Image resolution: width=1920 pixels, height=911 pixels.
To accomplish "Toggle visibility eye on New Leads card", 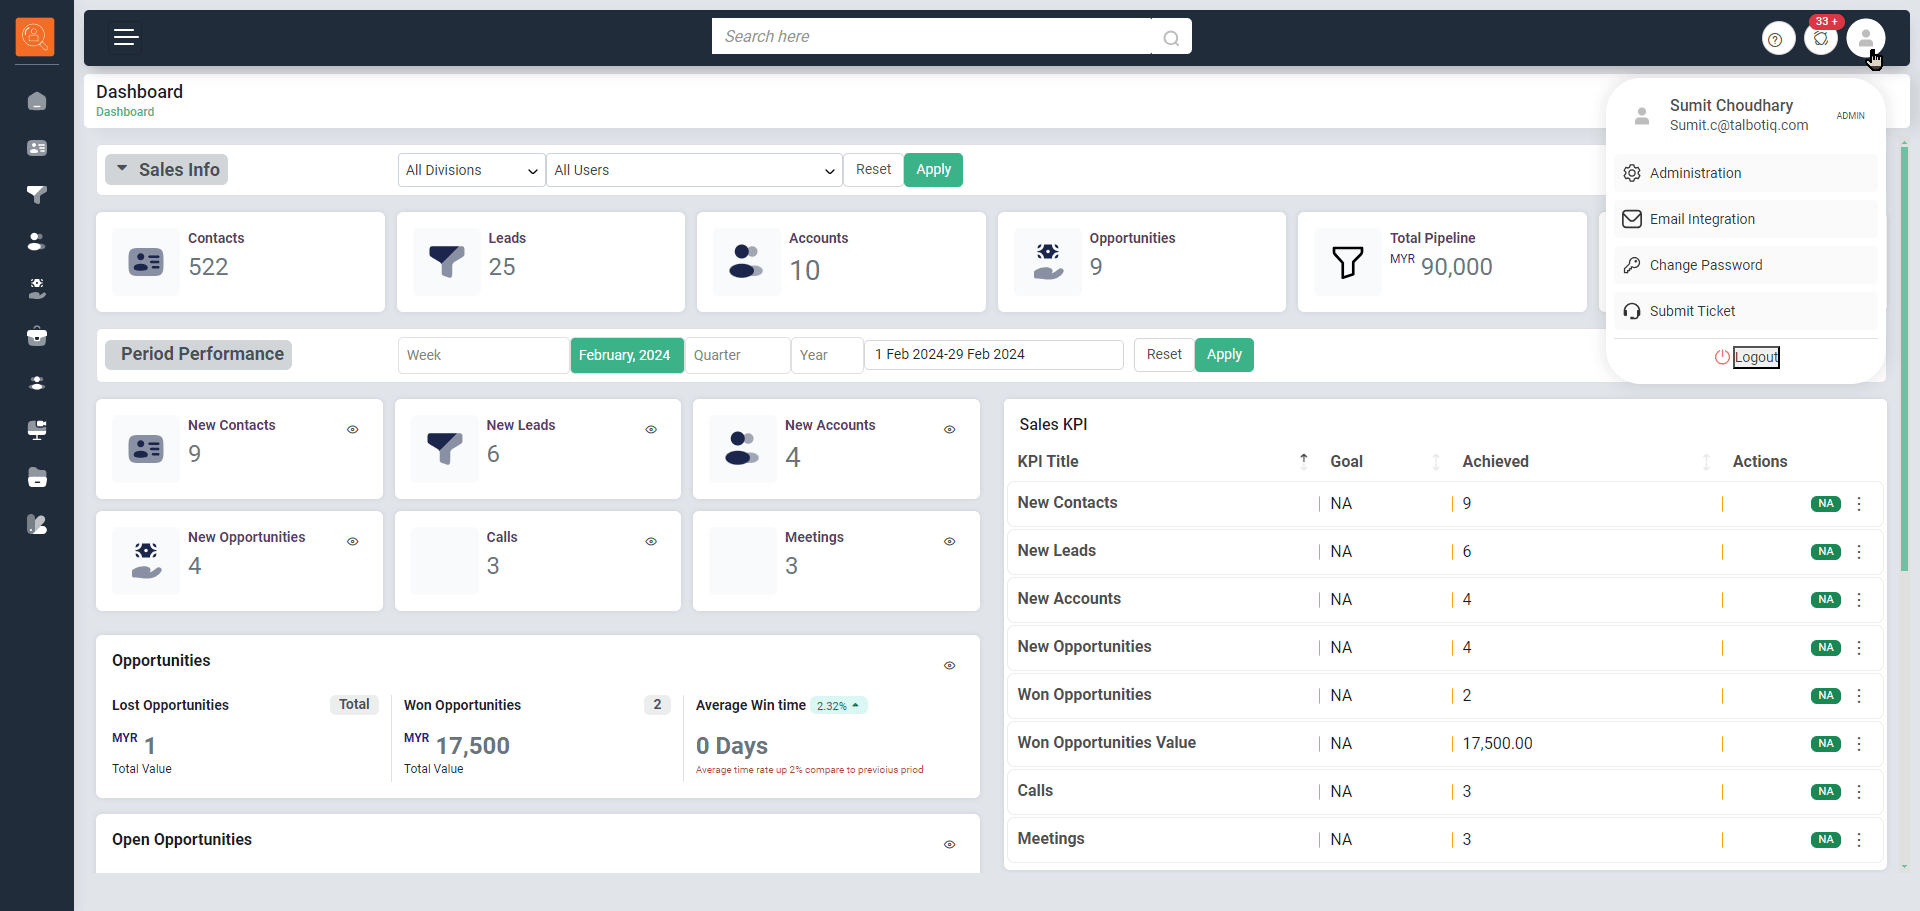I will (651, 429).
